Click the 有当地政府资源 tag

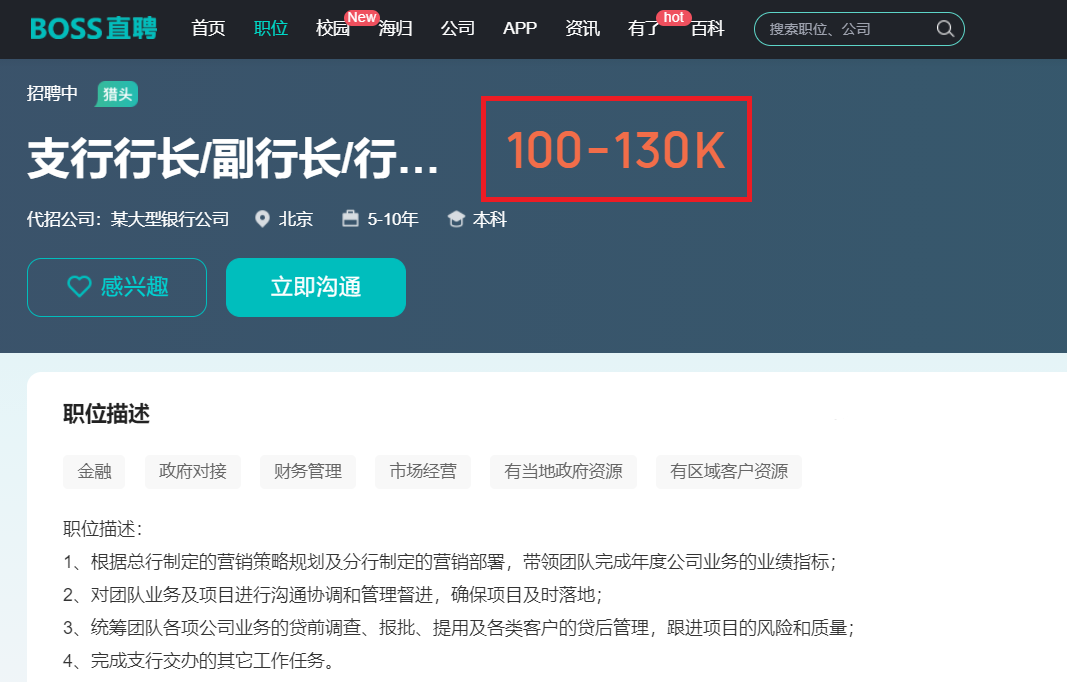563,471
